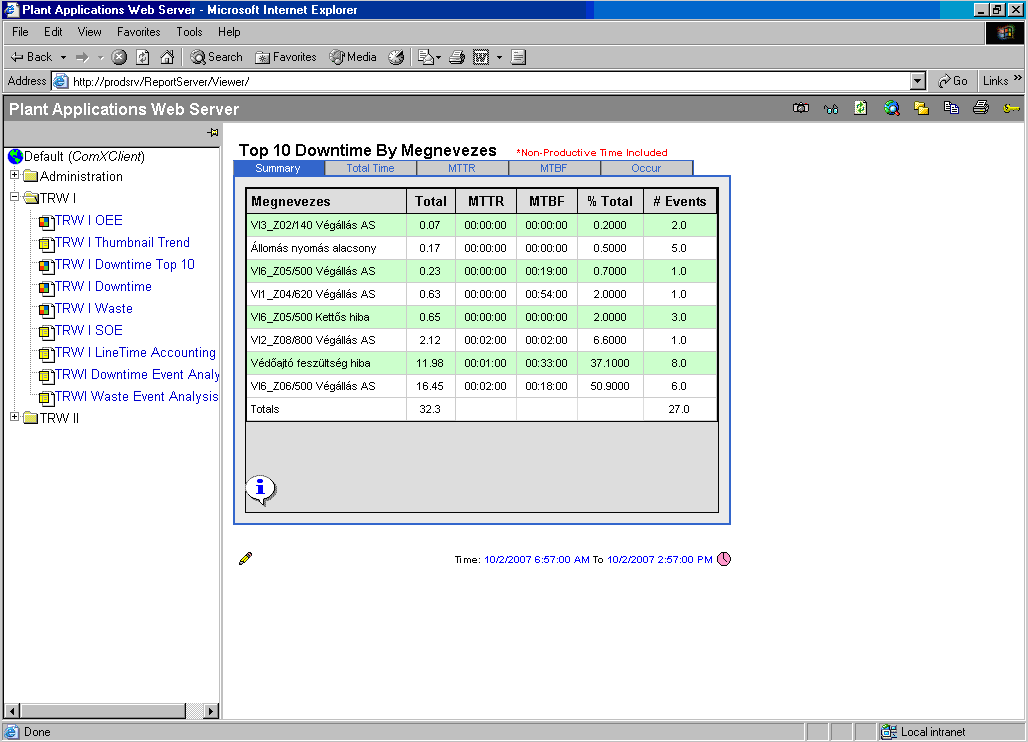Open the Mail button dropdown arrow
Image resolution: width=1028 pixels, height=742 pixels.
[x=439, y=58]
